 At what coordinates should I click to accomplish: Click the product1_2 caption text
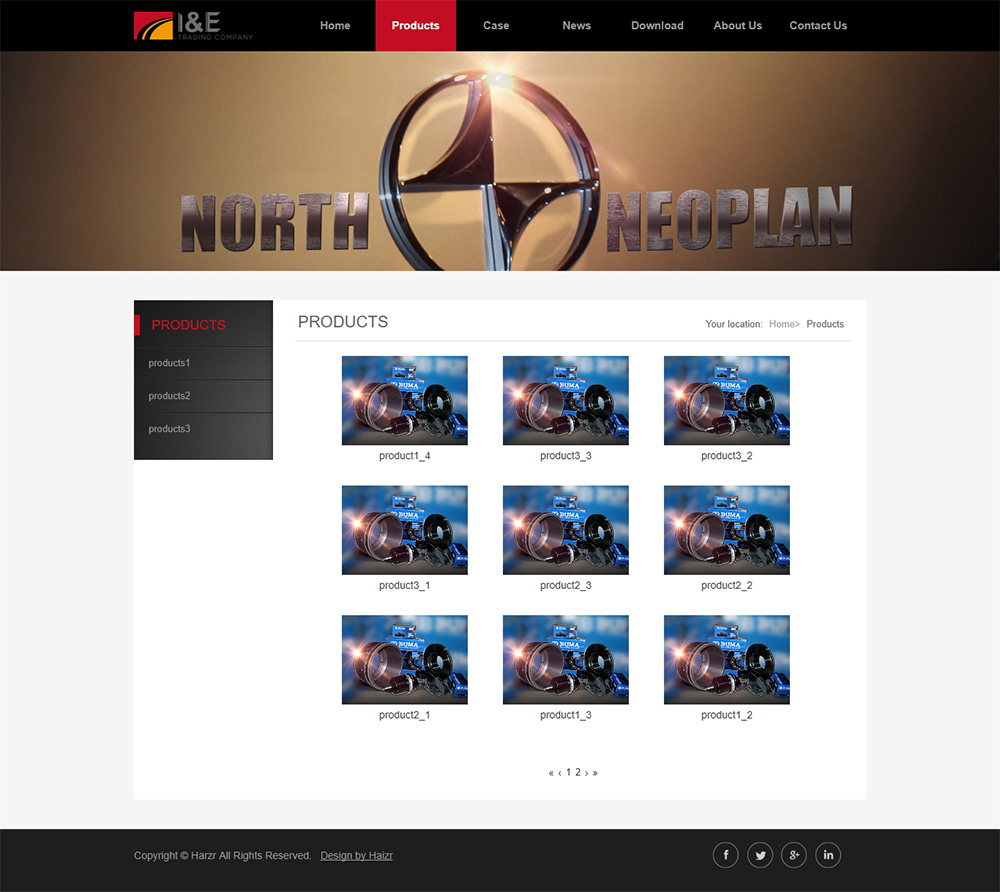[726, 715]
